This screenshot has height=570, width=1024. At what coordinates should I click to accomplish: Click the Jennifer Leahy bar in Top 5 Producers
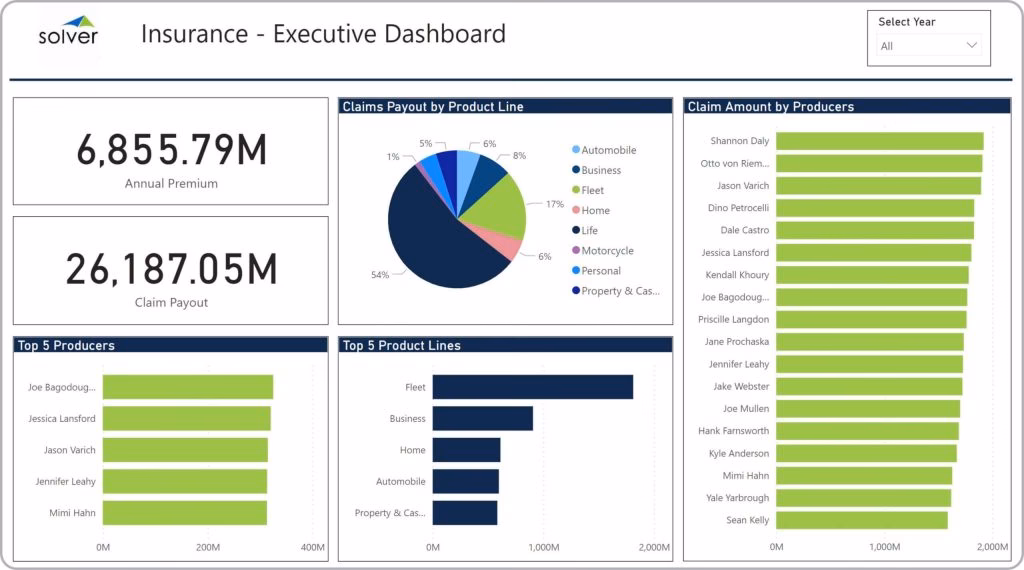185,481
